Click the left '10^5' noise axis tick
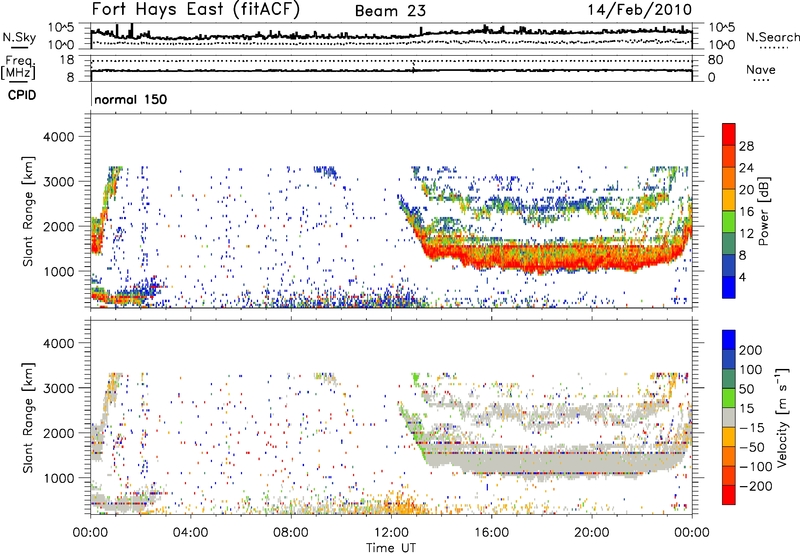This screenshot has height=554, width=800. tap(61, 28)
